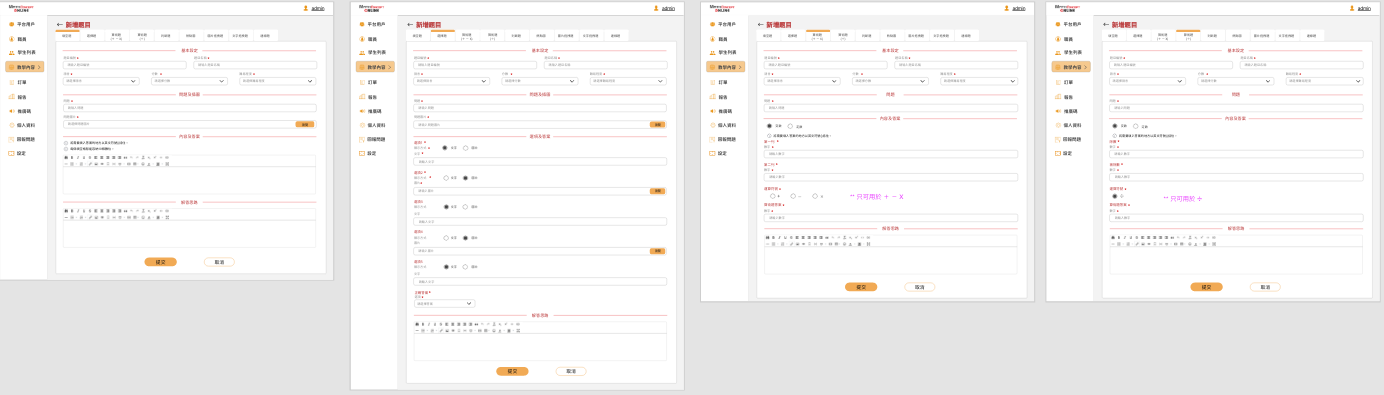Viewport: 1384px width, 395px height.
Task: Open 教學內容 menu in second window sidebar
Action: [x=375, y=67]
